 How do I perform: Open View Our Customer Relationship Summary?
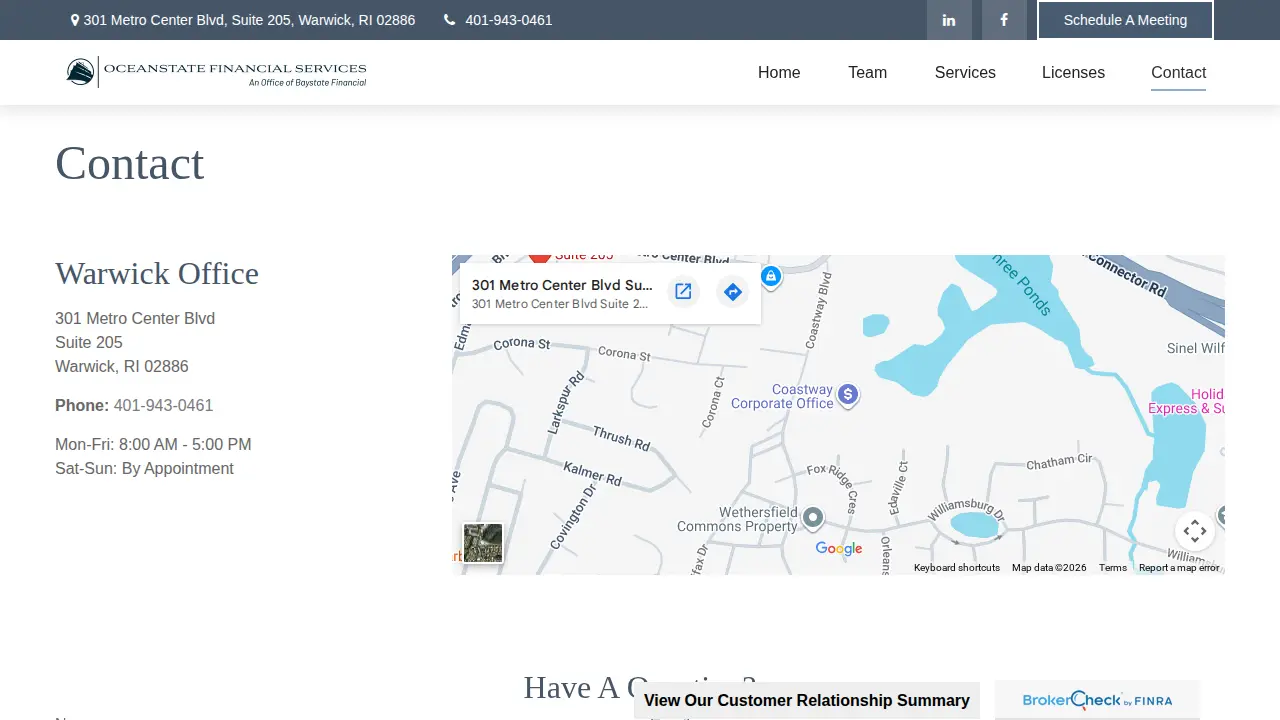[x=807, y=700]
